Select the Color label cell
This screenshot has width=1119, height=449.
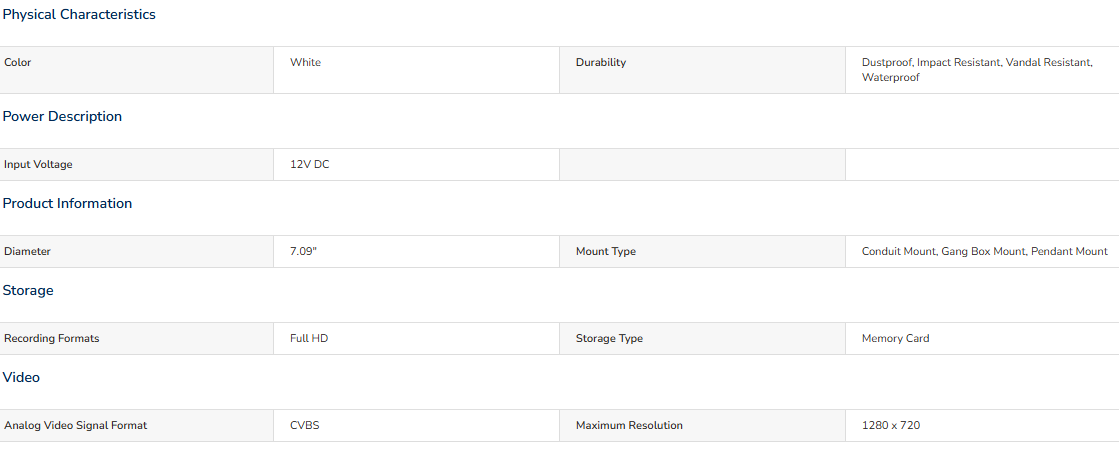coord(136,70)
